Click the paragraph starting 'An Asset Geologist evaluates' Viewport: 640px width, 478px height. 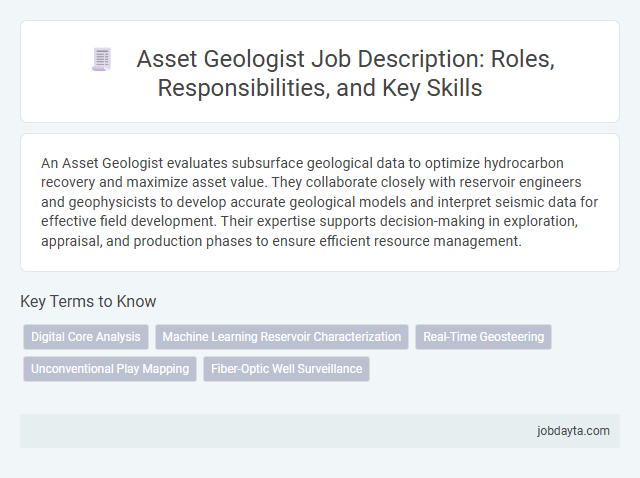(x=320, y=202)
